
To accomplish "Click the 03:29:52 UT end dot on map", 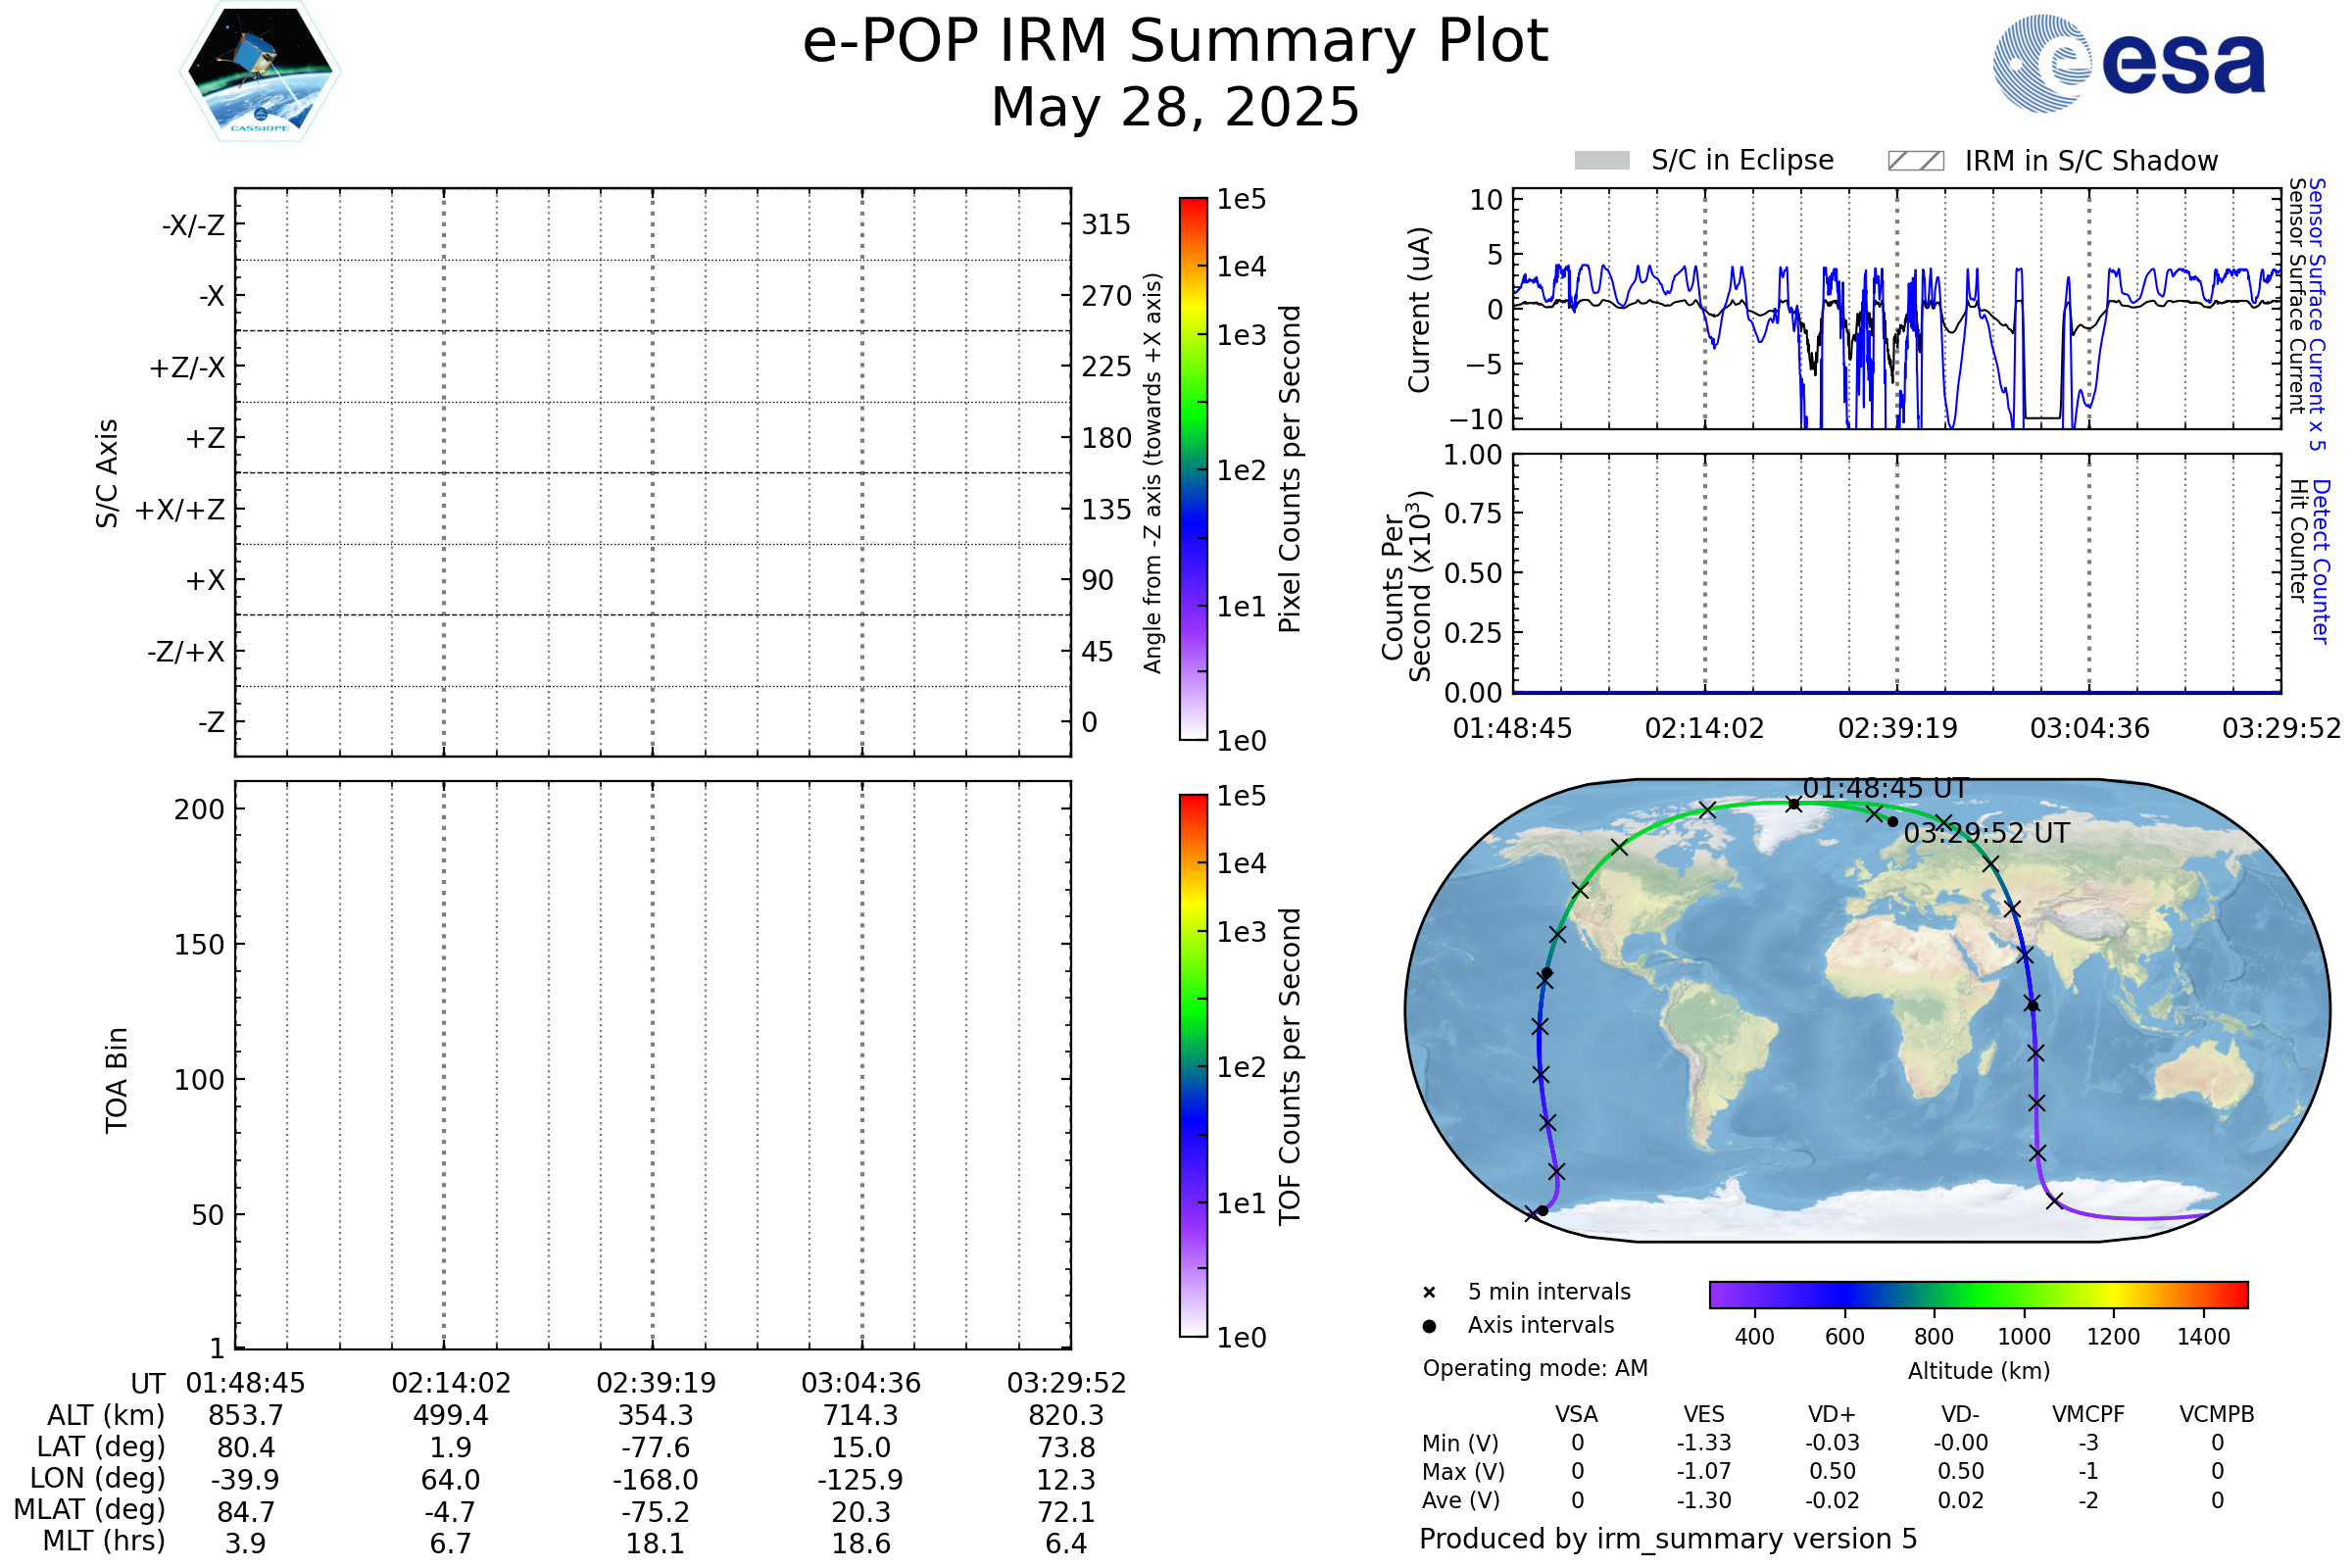I will click(1892, 822).
